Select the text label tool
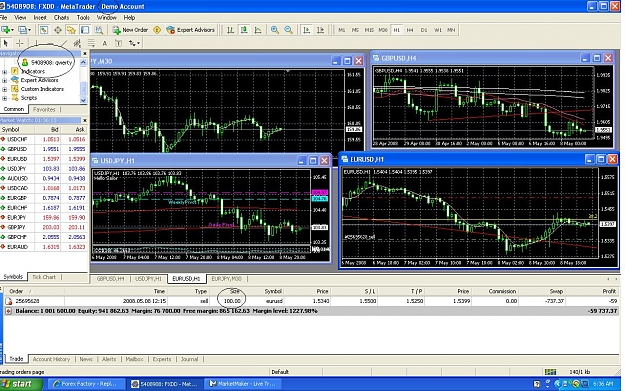The image size is (625, 391). (x=118, y=43)
